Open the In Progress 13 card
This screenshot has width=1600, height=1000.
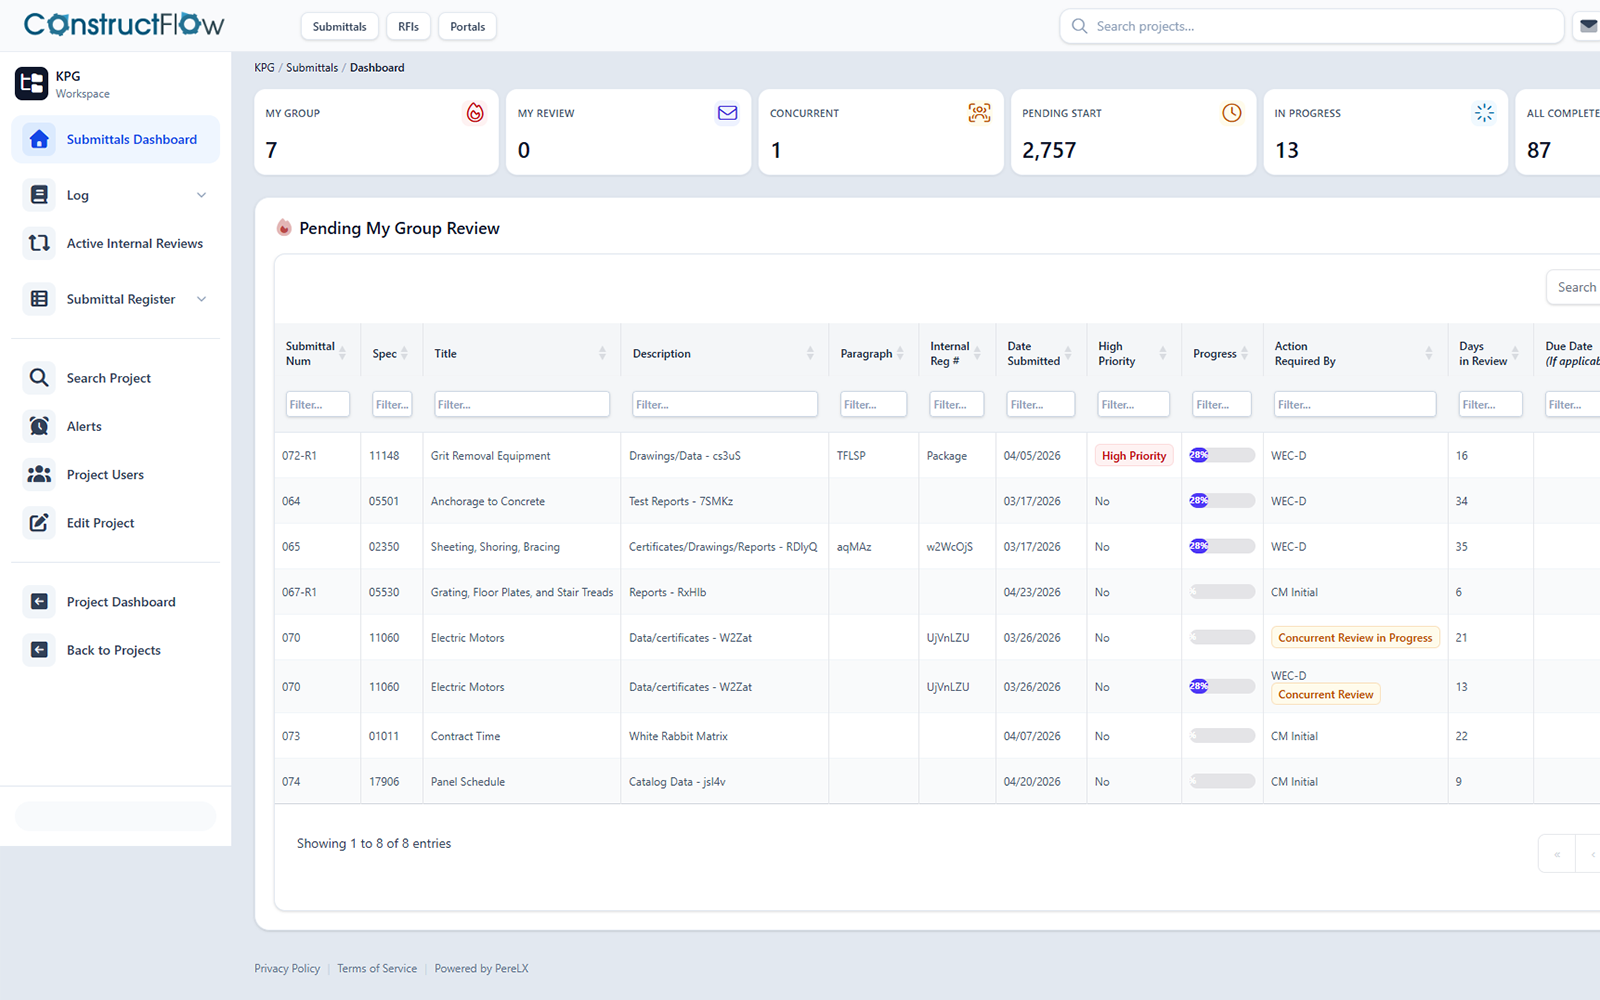1385,132
